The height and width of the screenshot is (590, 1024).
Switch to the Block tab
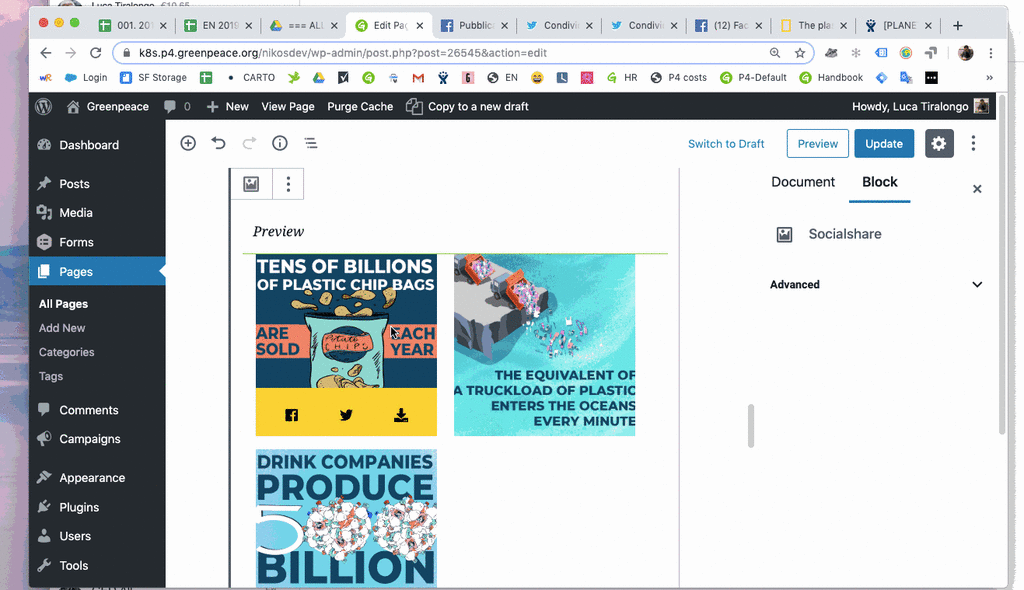pyautogui.click(x=880, y=182)
